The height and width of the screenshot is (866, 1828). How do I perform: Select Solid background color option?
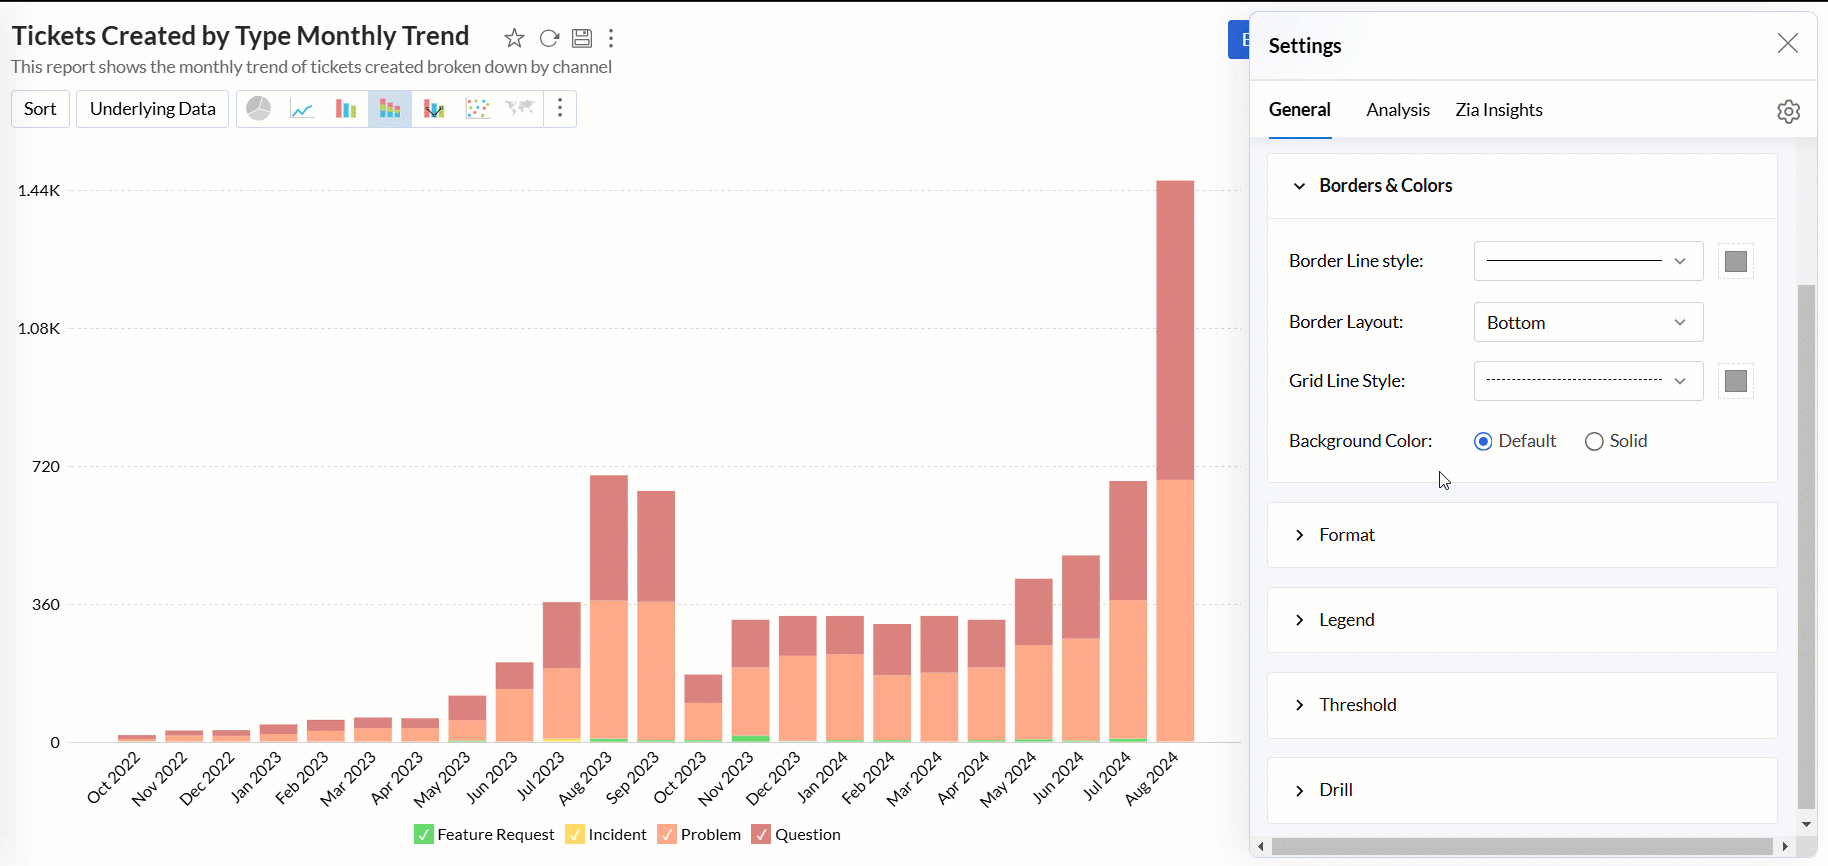coord(1594,442)
